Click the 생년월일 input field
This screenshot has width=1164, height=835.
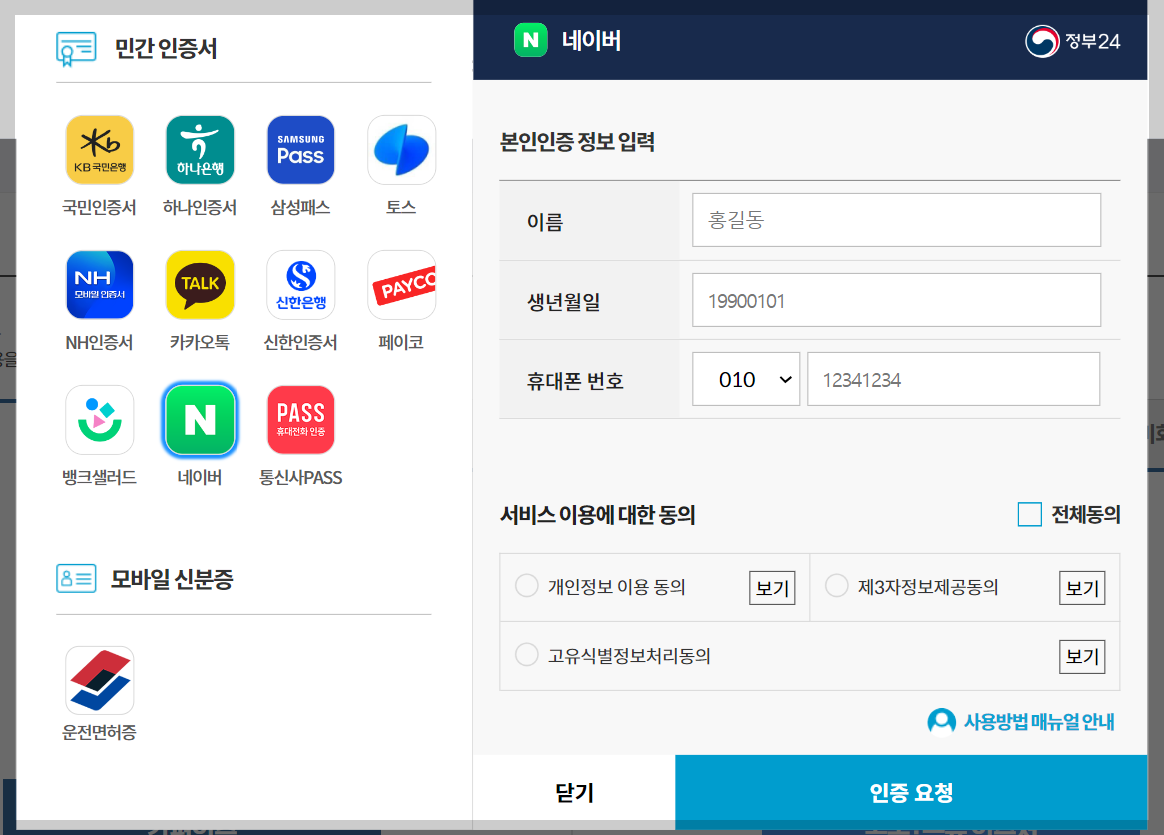(896, 300)
